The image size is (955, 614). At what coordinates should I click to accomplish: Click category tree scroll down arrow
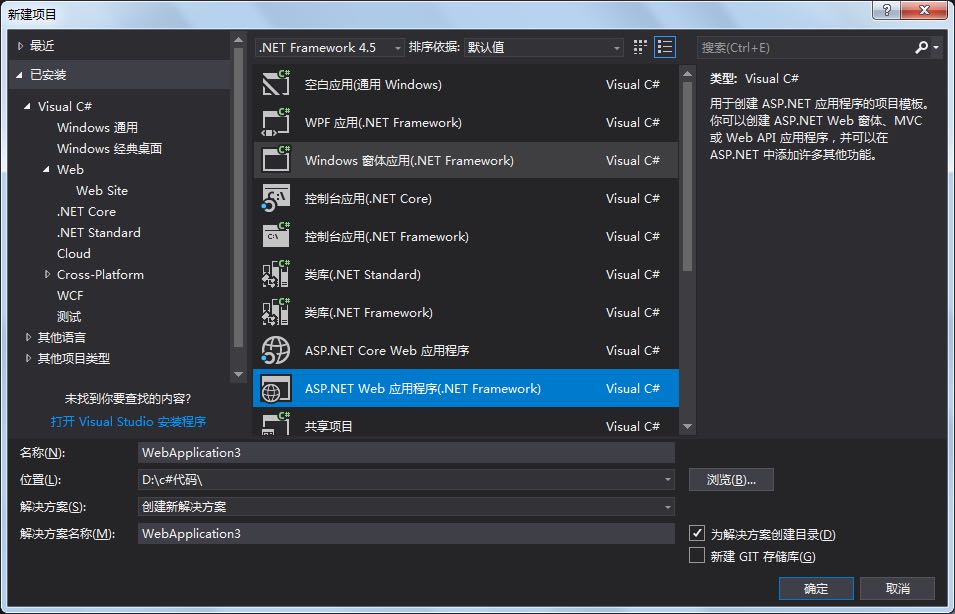coord(238,375)
